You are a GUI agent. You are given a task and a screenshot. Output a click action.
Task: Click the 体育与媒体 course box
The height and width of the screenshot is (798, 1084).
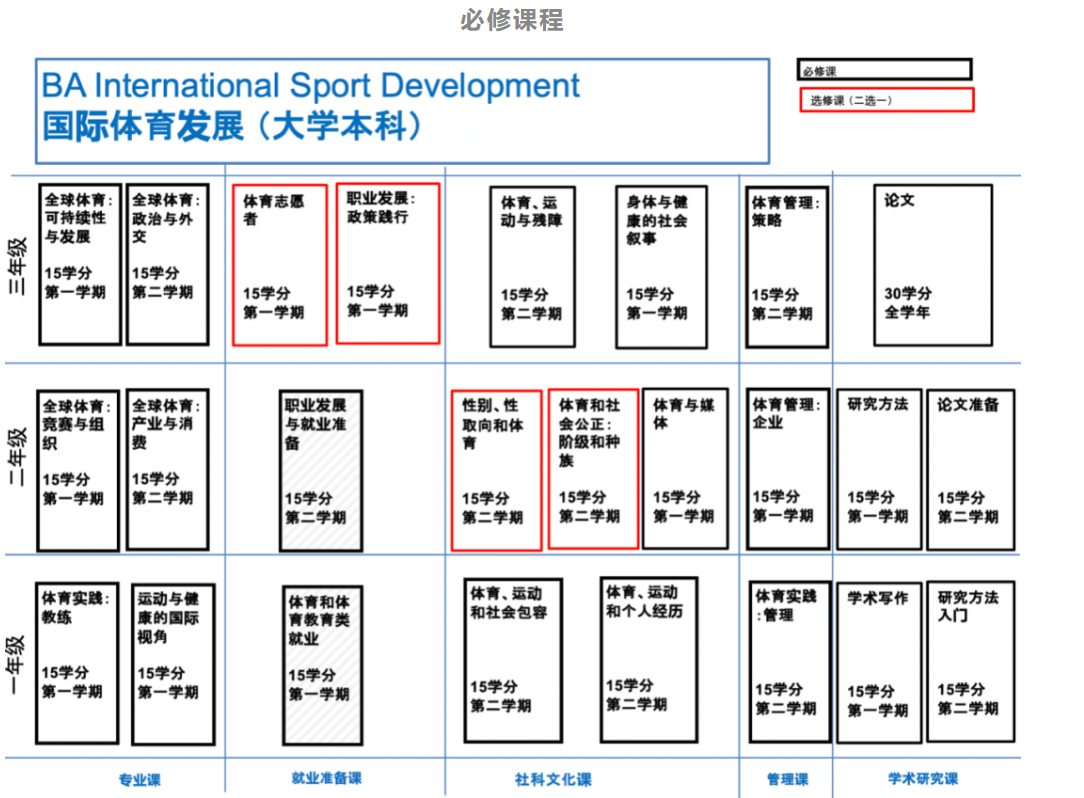(684, 468)
